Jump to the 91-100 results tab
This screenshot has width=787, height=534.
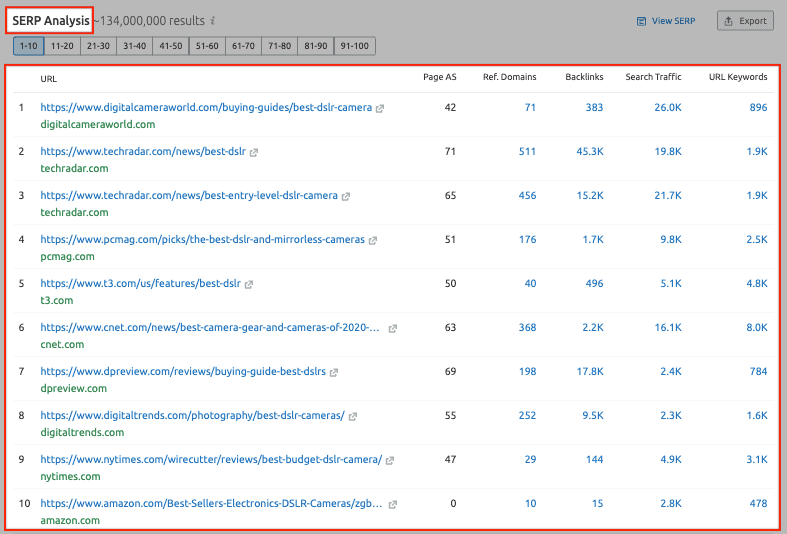(354, 45)
